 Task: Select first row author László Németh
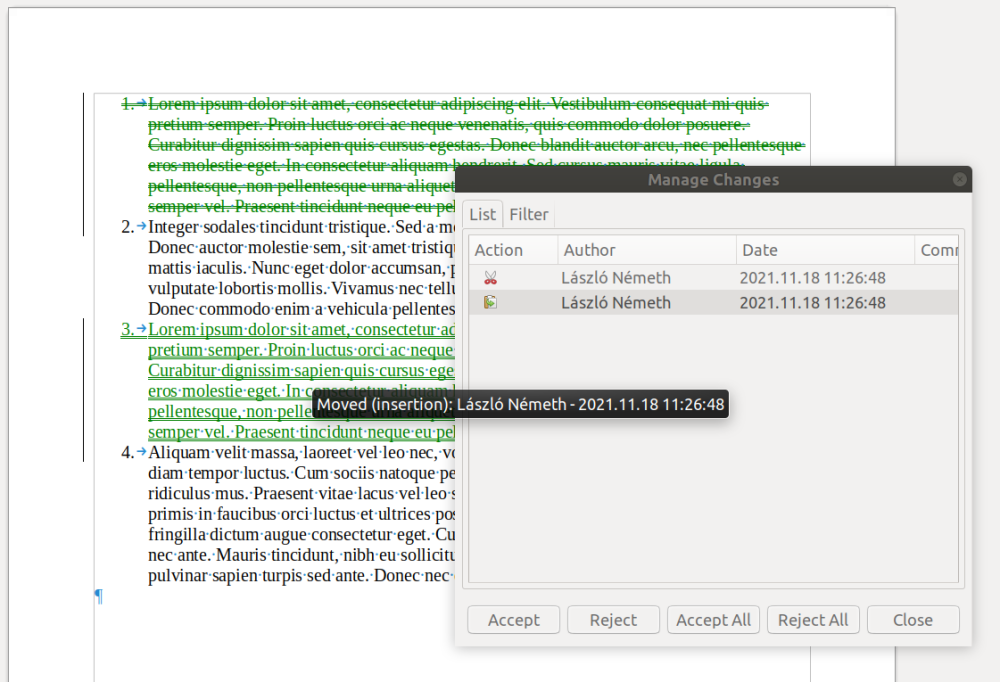[615, 278]
